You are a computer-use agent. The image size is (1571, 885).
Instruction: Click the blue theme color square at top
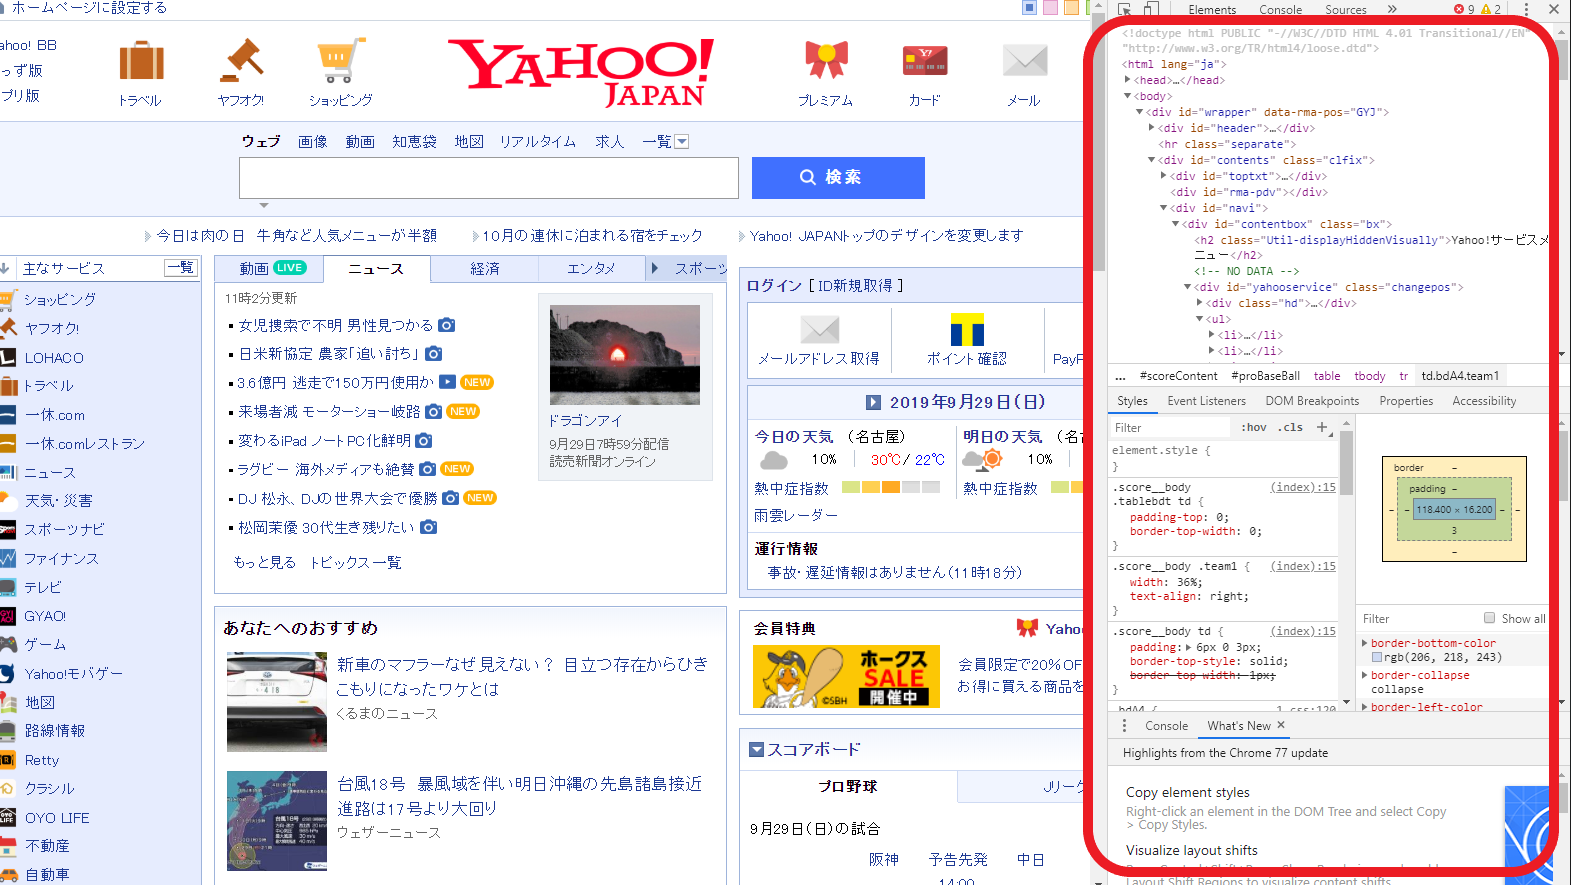coord(1030,8)
